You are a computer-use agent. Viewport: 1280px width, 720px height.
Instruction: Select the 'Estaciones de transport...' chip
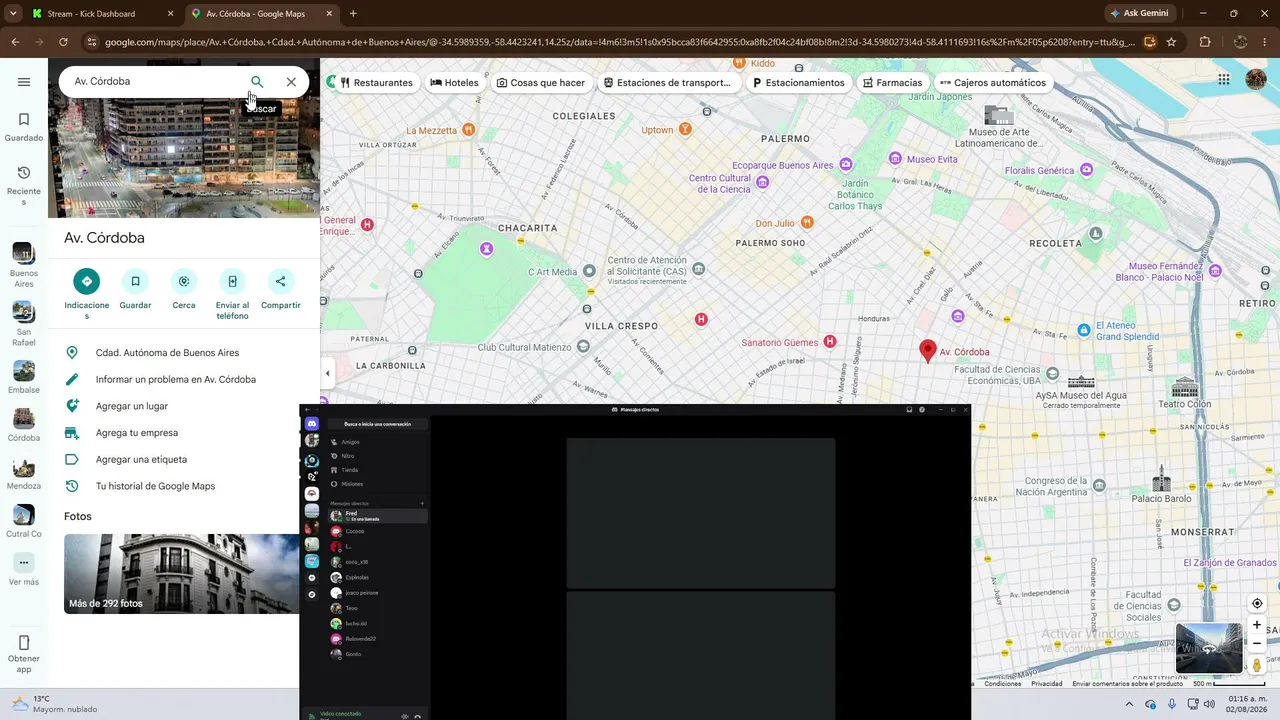(667, 83)
